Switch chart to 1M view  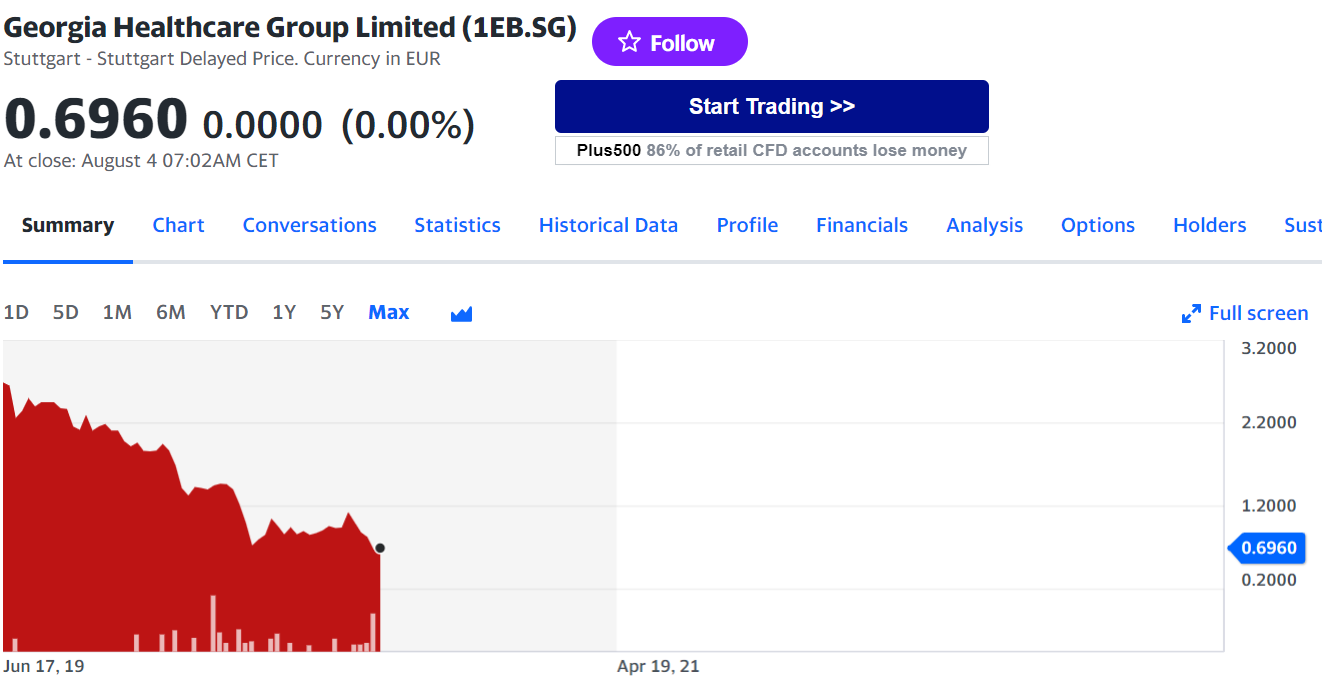[117, 312]
